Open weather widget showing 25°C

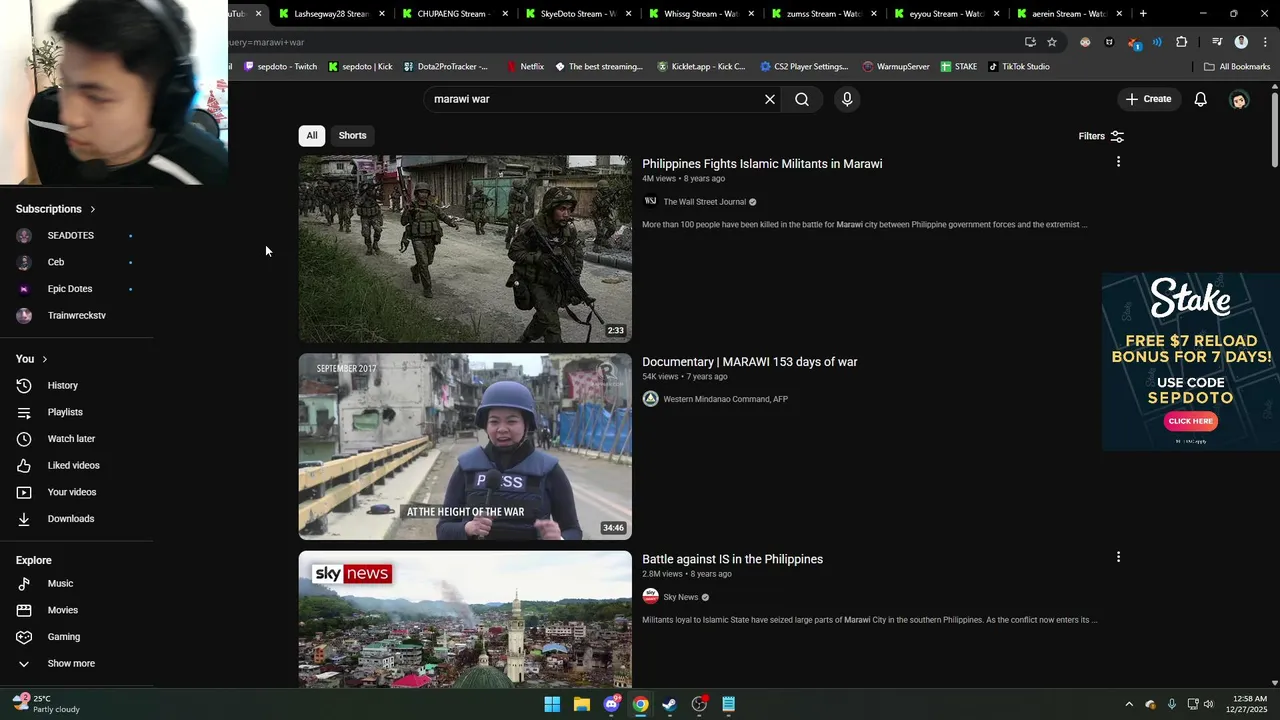[46, 704]
